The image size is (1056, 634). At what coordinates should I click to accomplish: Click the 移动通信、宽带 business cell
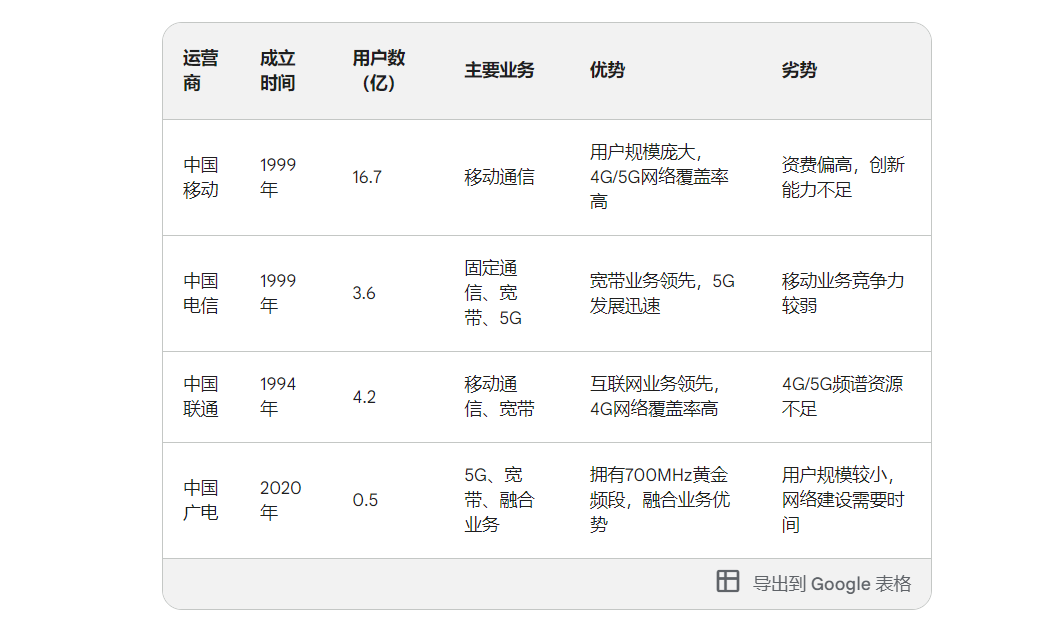coord(499,396)
